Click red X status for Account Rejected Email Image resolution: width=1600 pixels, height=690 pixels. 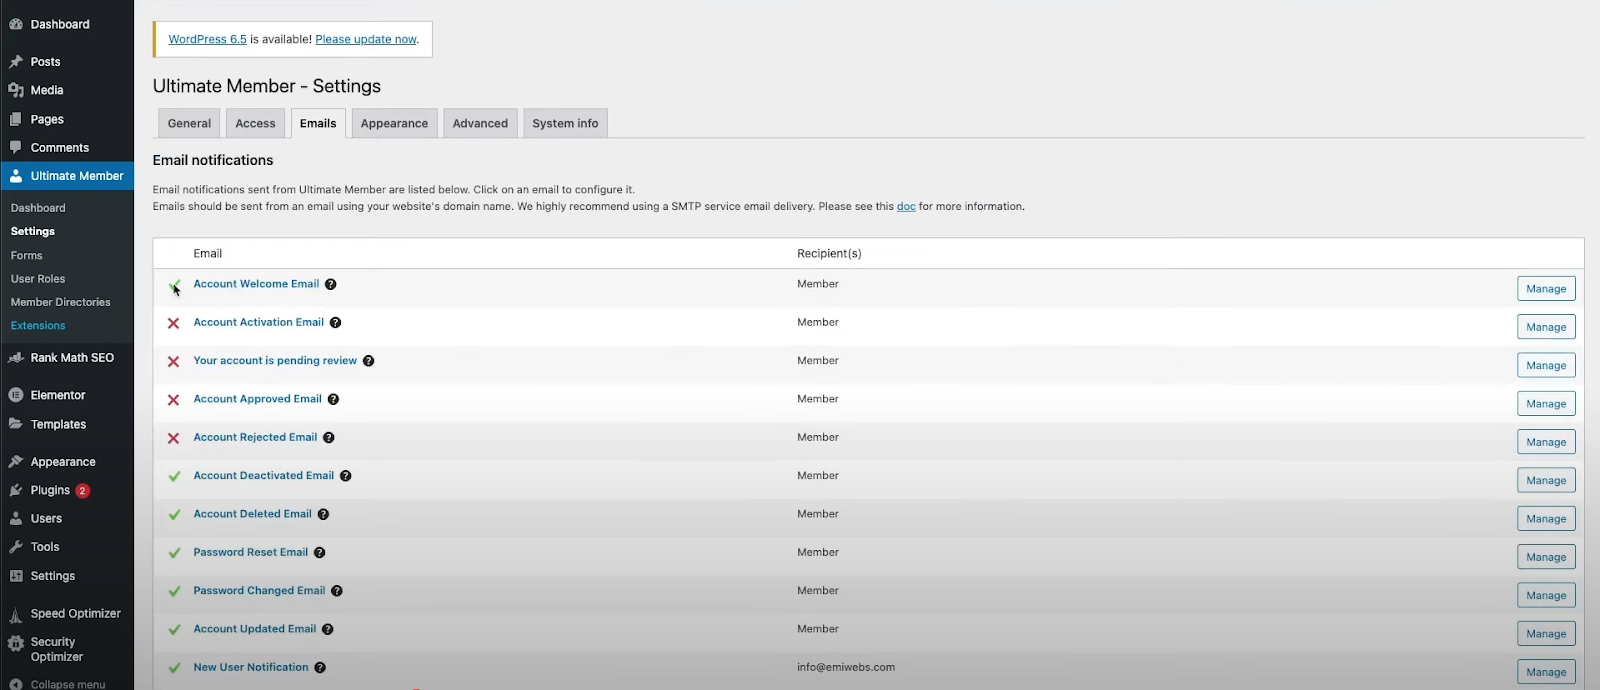click(x=173, y=438)
